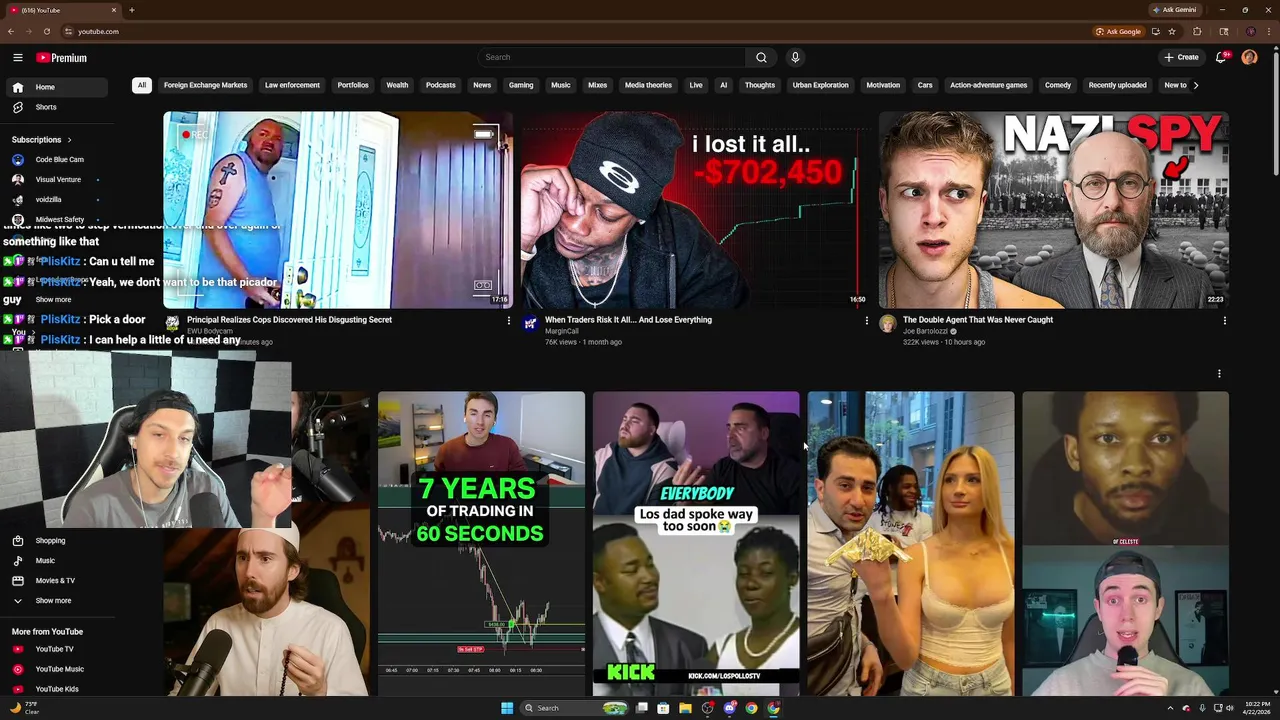
Task: Reload the page in Chrome
Action: 47,31
